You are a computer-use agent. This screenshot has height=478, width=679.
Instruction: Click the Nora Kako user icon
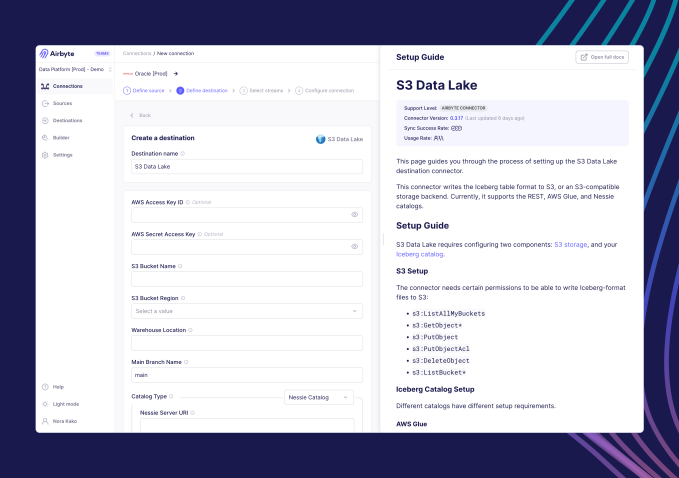tap(45, 421)
